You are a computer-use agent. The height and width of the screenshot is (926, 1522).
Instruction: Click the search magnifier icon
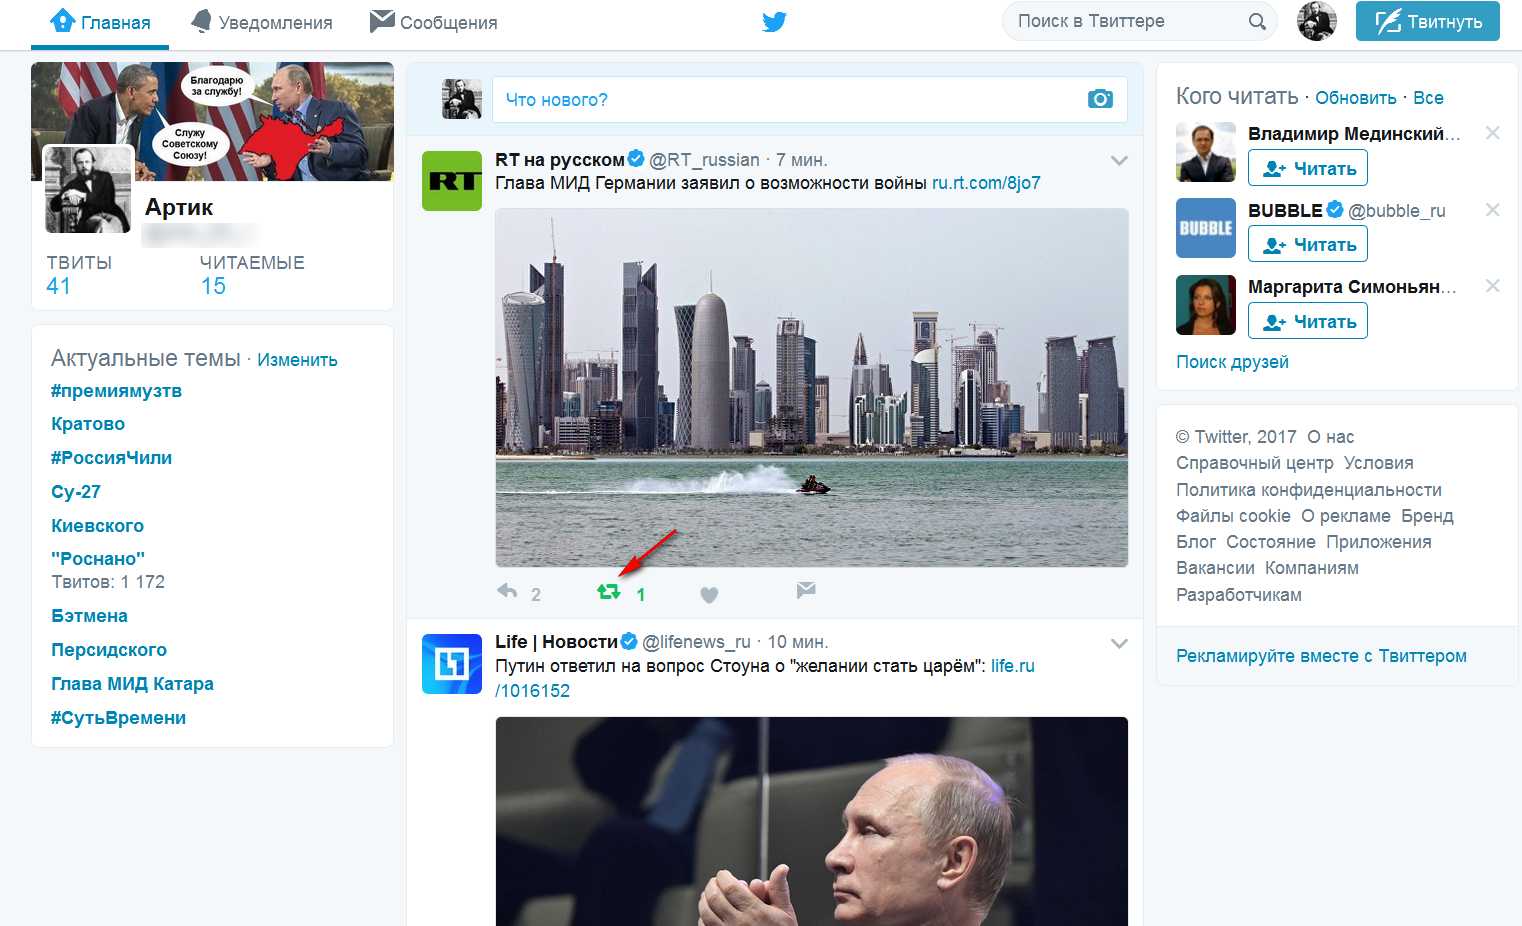pyautogui.click(x=1257, y=22)
